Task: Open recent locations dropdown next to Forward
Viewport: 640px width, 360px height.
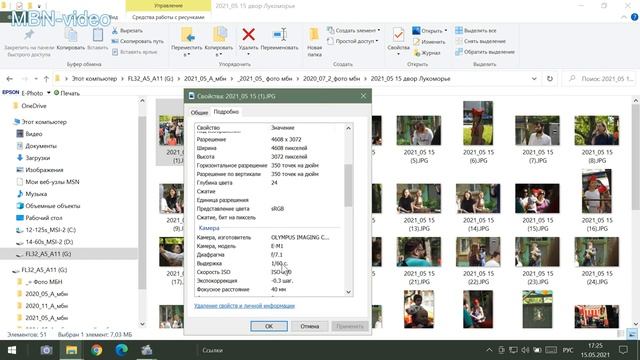Action: point(36,78)
